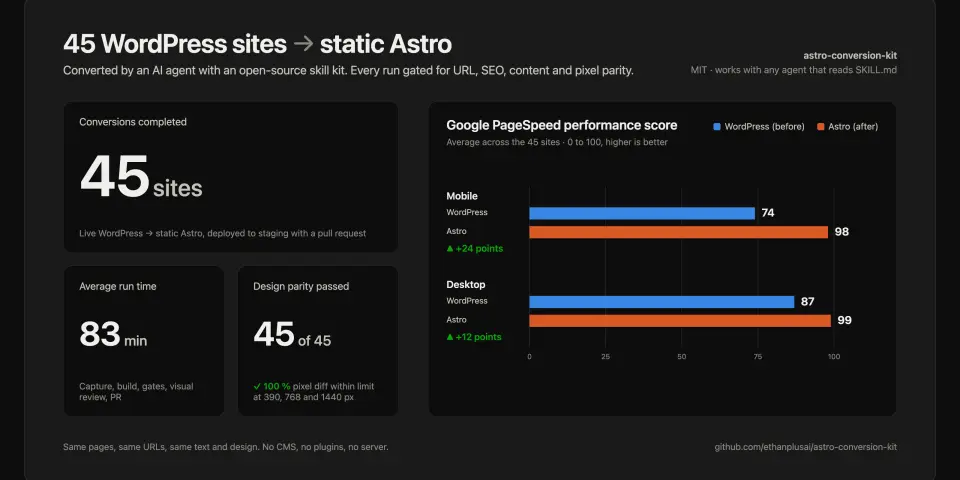Click the astro-conversion-kit title at top right

(x=850, y=56)
